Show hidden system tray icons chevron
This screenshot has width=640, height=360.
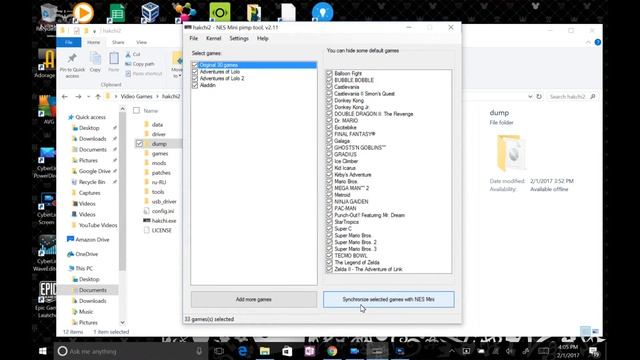[x=452, y=351]
